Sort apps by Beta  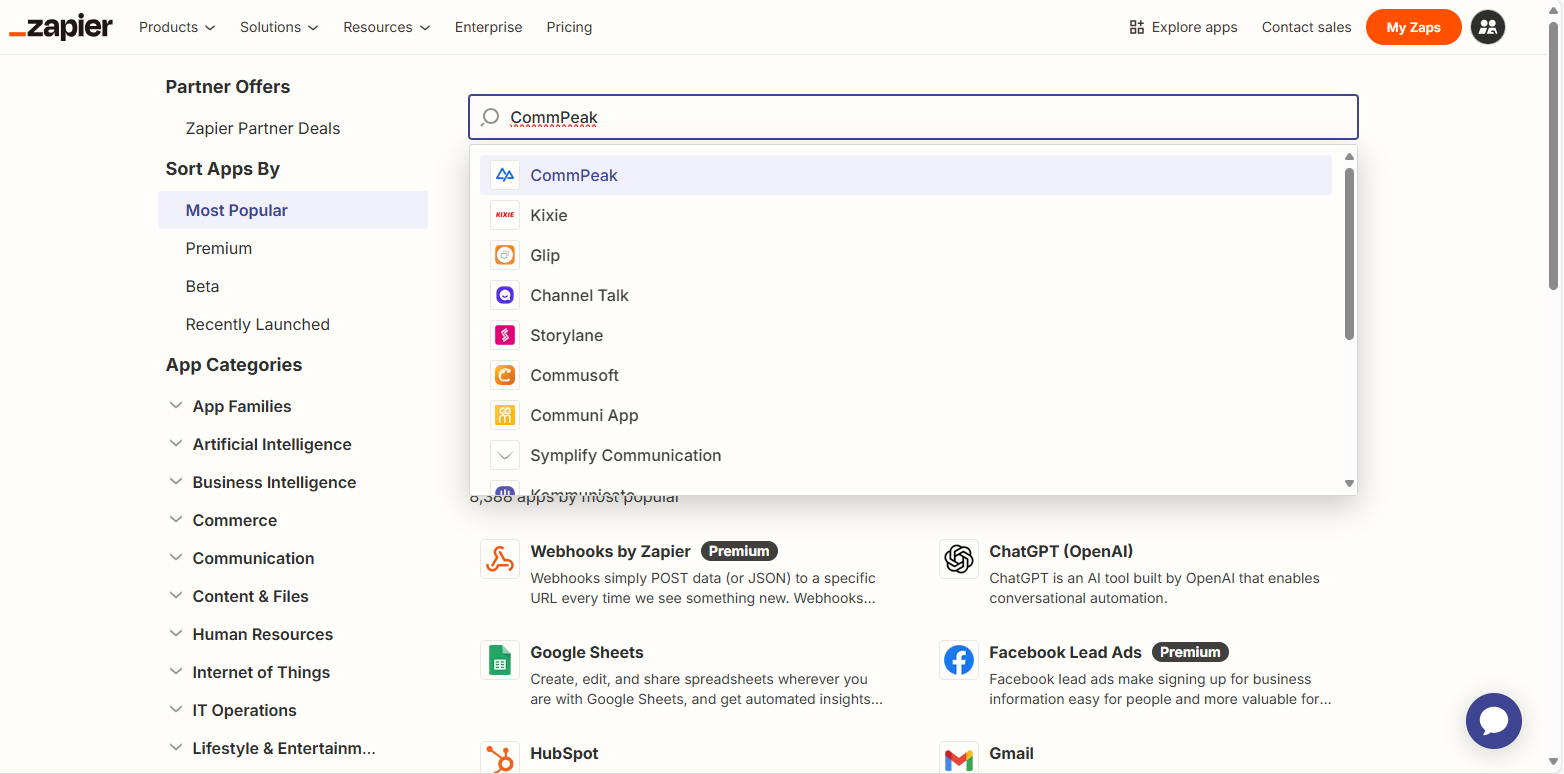pyautogui.click(x=202, y=286)
